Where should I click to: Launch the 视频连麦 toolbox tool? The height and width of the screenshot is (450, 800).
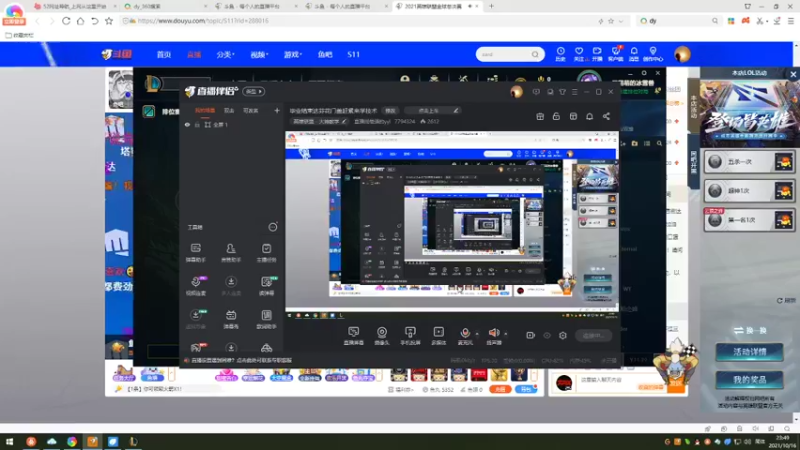click(195, 286)
